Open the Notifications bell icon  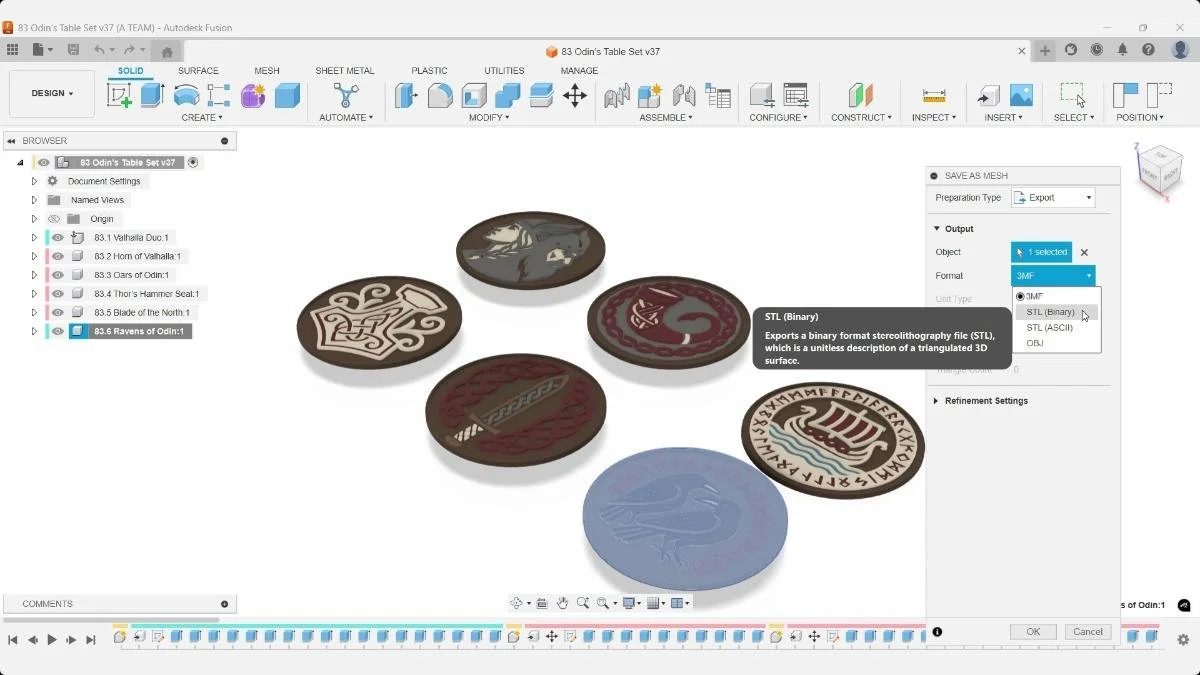1123,50
